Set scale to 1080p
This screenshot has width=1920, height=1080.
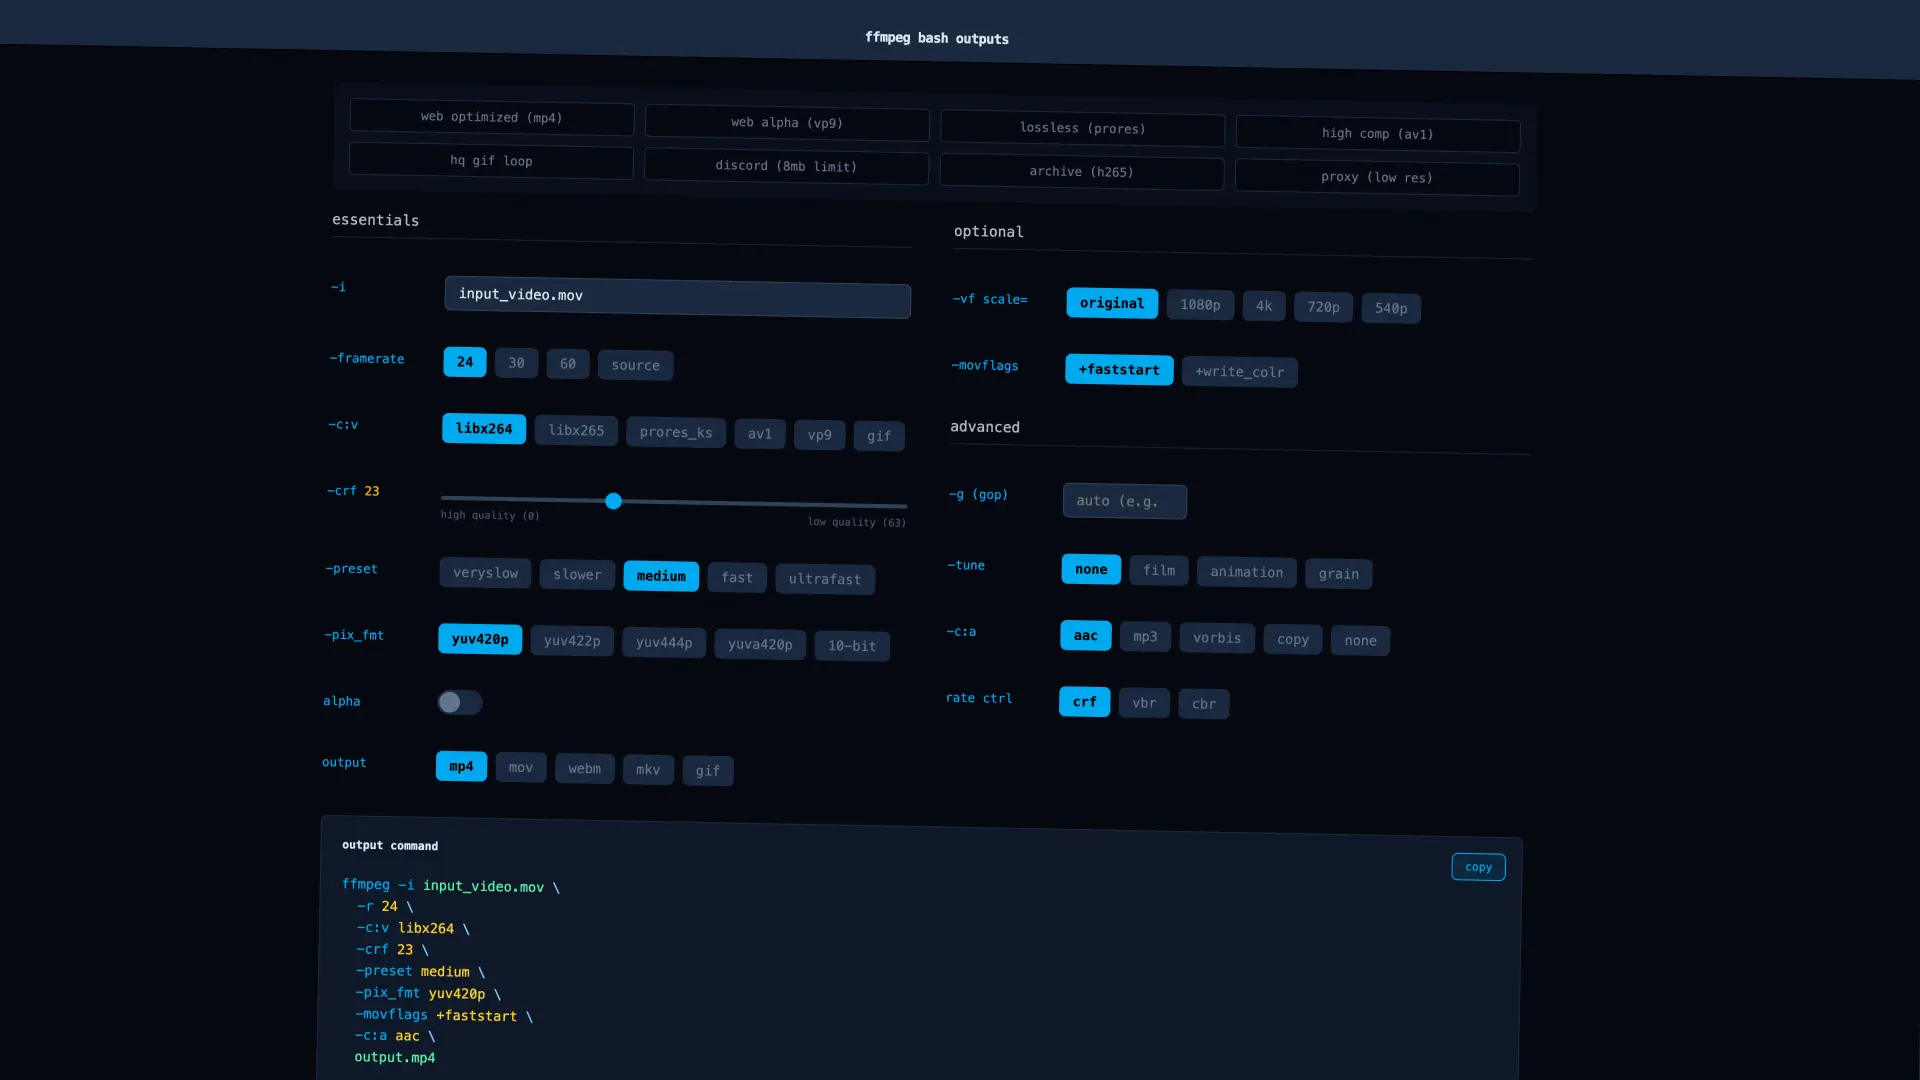pos(1199,305)
